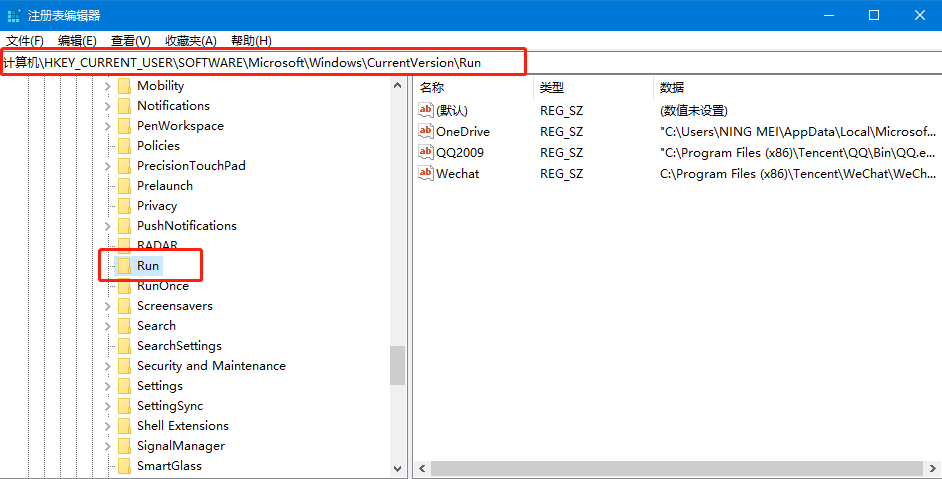This screenshot has height=479, width=942.
Task: Select the RunOnce key label
Action: point(163,286)
